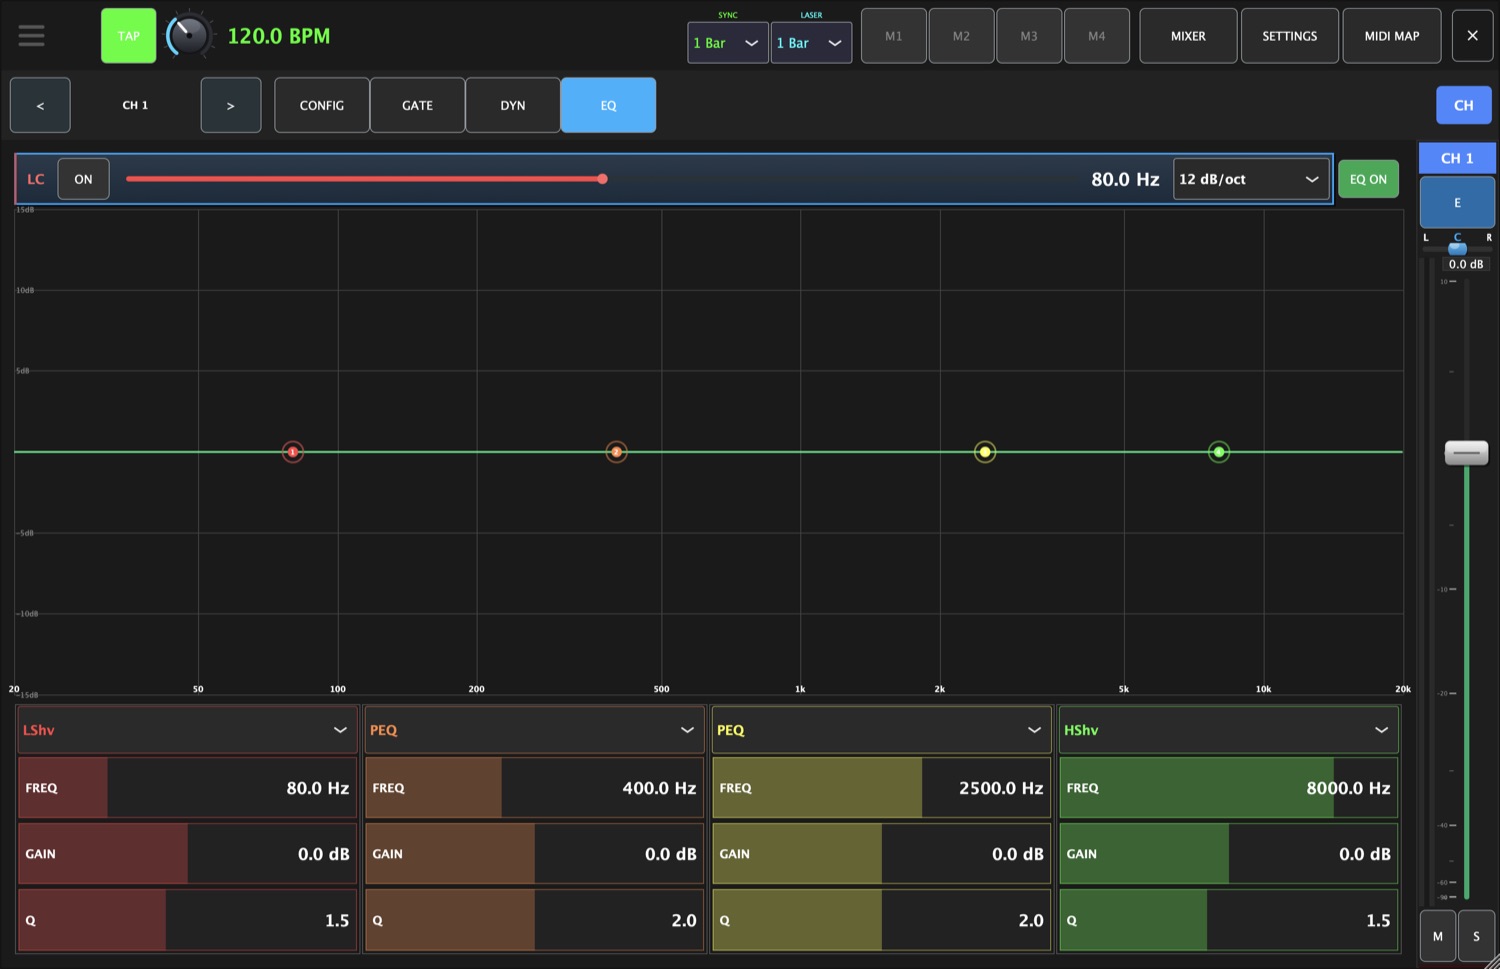Click the pan slider on channel strip
Image resolution: width=1500 pixels, height=969 pixels.
(1457, 248)
